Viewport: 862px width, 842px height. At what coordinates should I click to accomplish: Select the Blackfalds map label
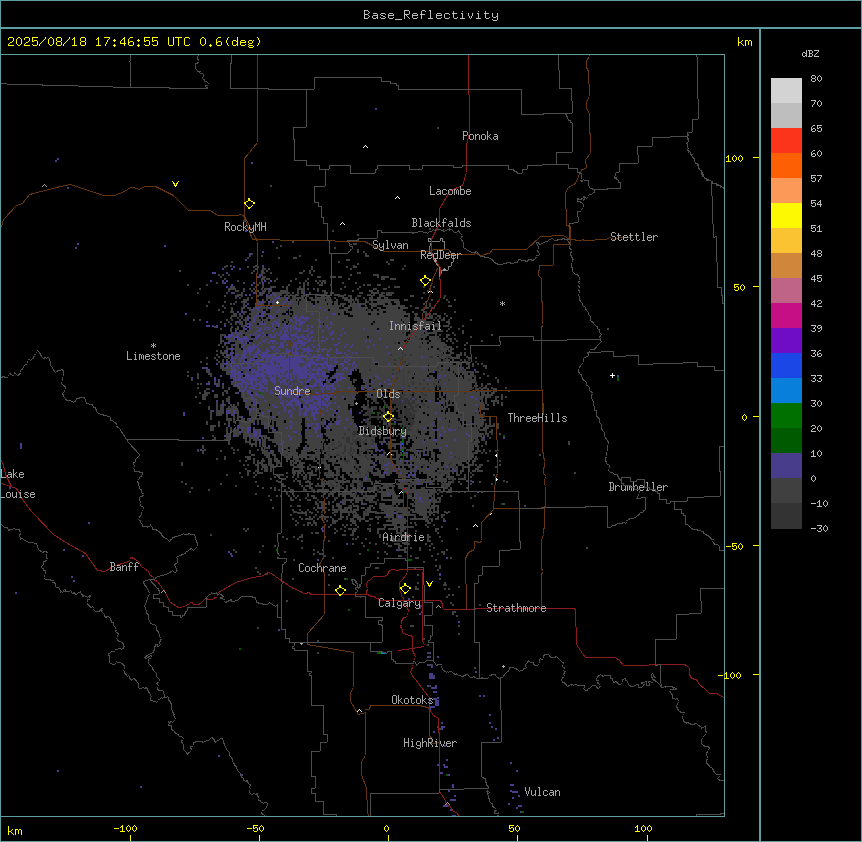pos(441,223)
